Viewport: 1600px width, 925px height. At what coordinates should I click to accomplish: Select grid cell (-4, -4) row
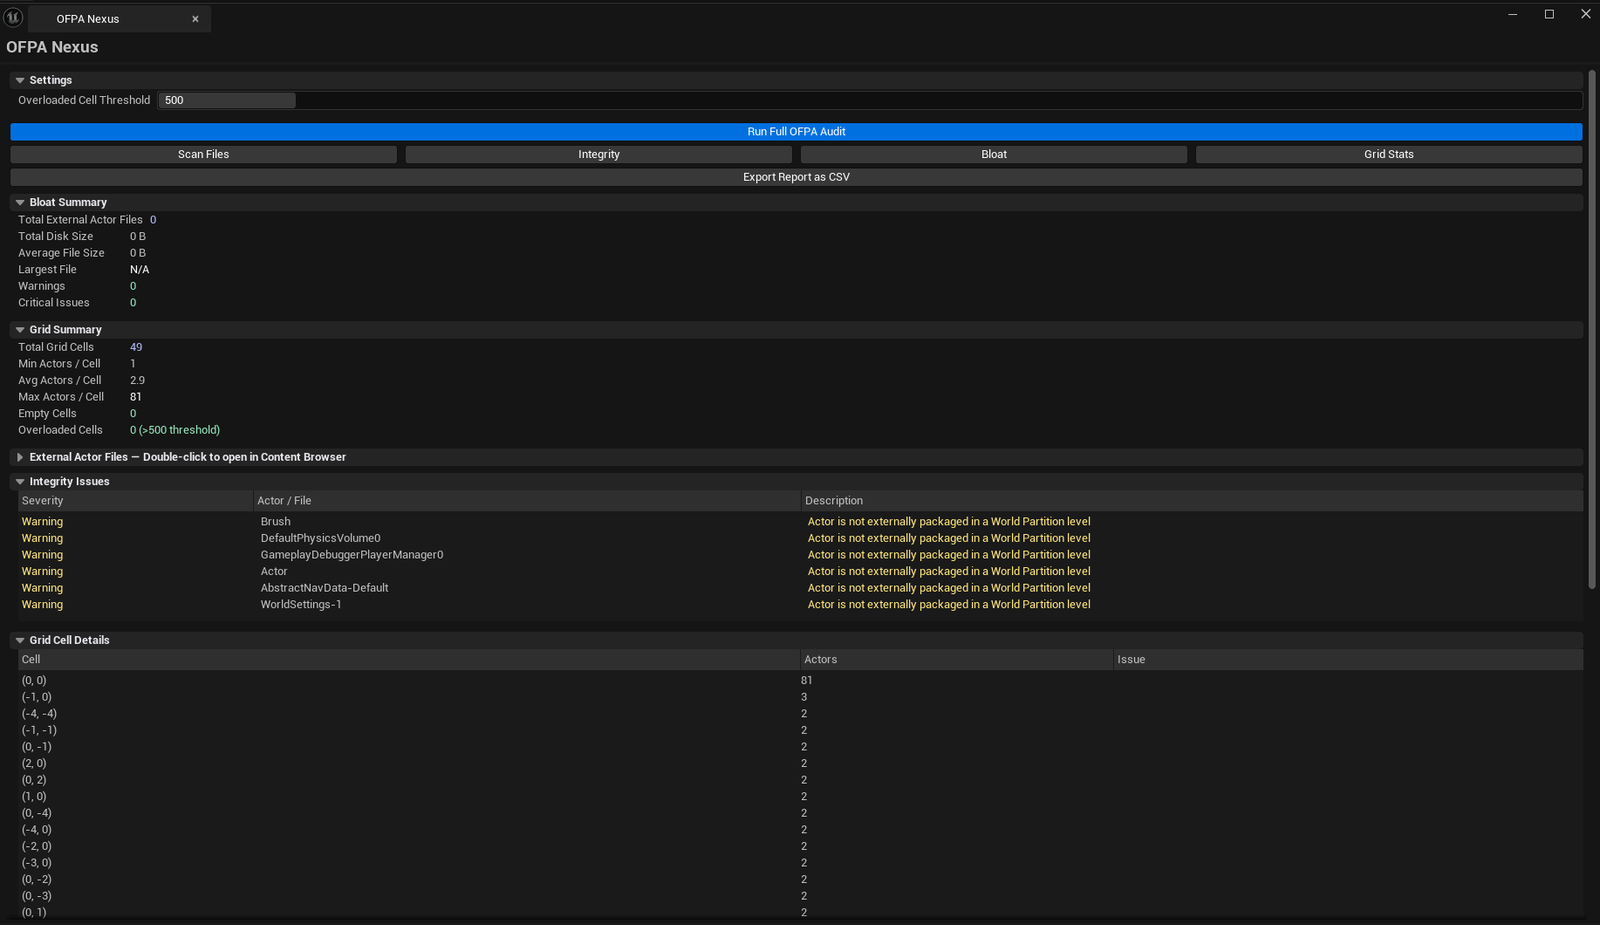coord(800,714)
